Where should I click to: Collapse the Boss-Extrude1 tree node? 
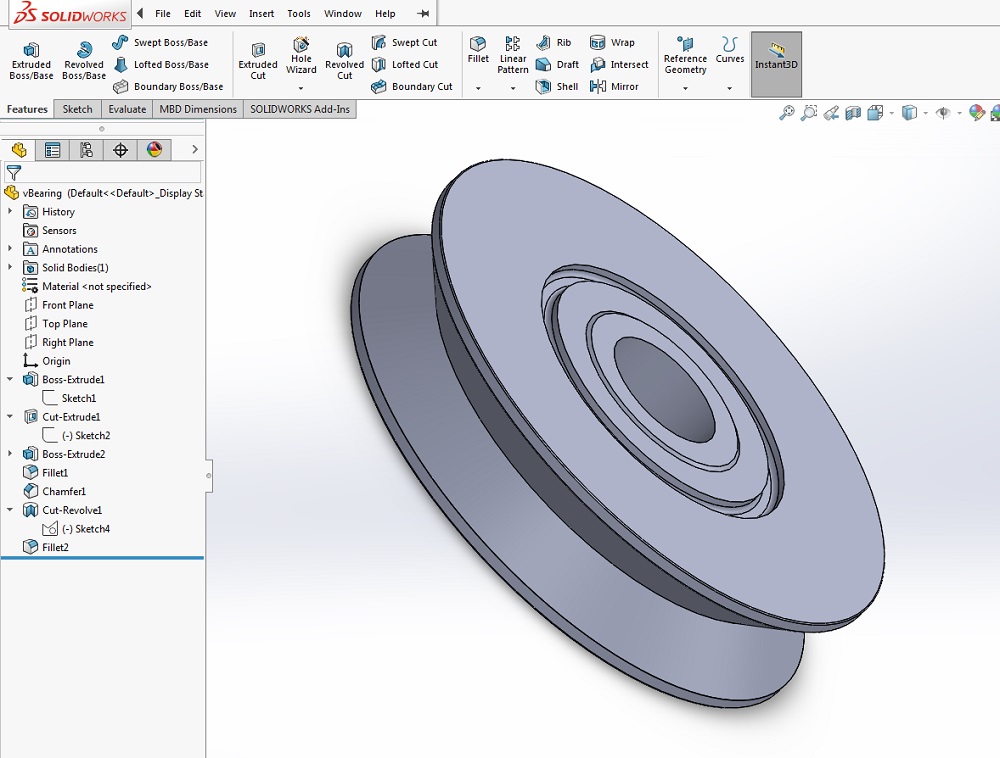coord(10,380)
